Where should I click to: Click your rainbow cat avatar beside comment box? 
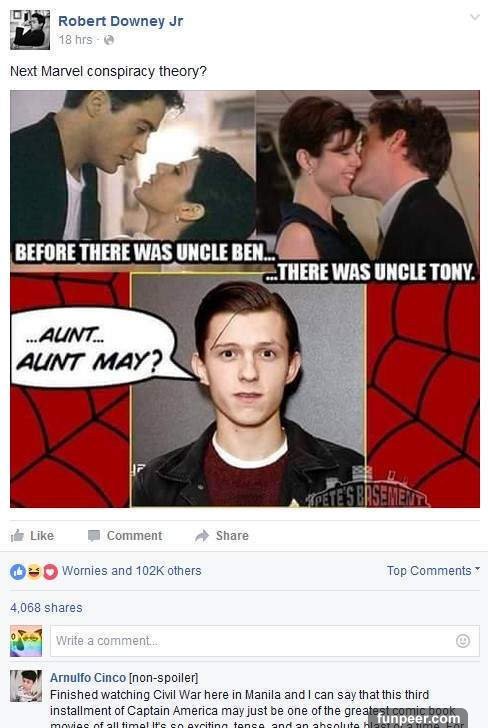26,641
